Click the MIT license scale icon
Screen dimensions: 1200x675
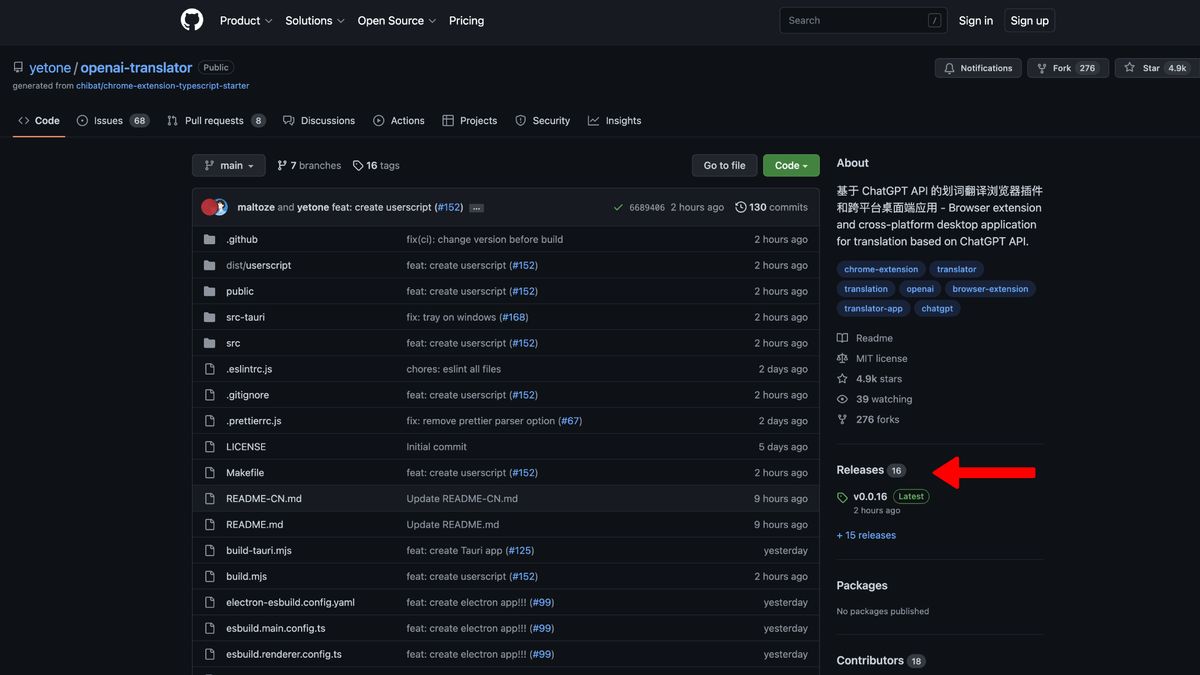[841, 358]
